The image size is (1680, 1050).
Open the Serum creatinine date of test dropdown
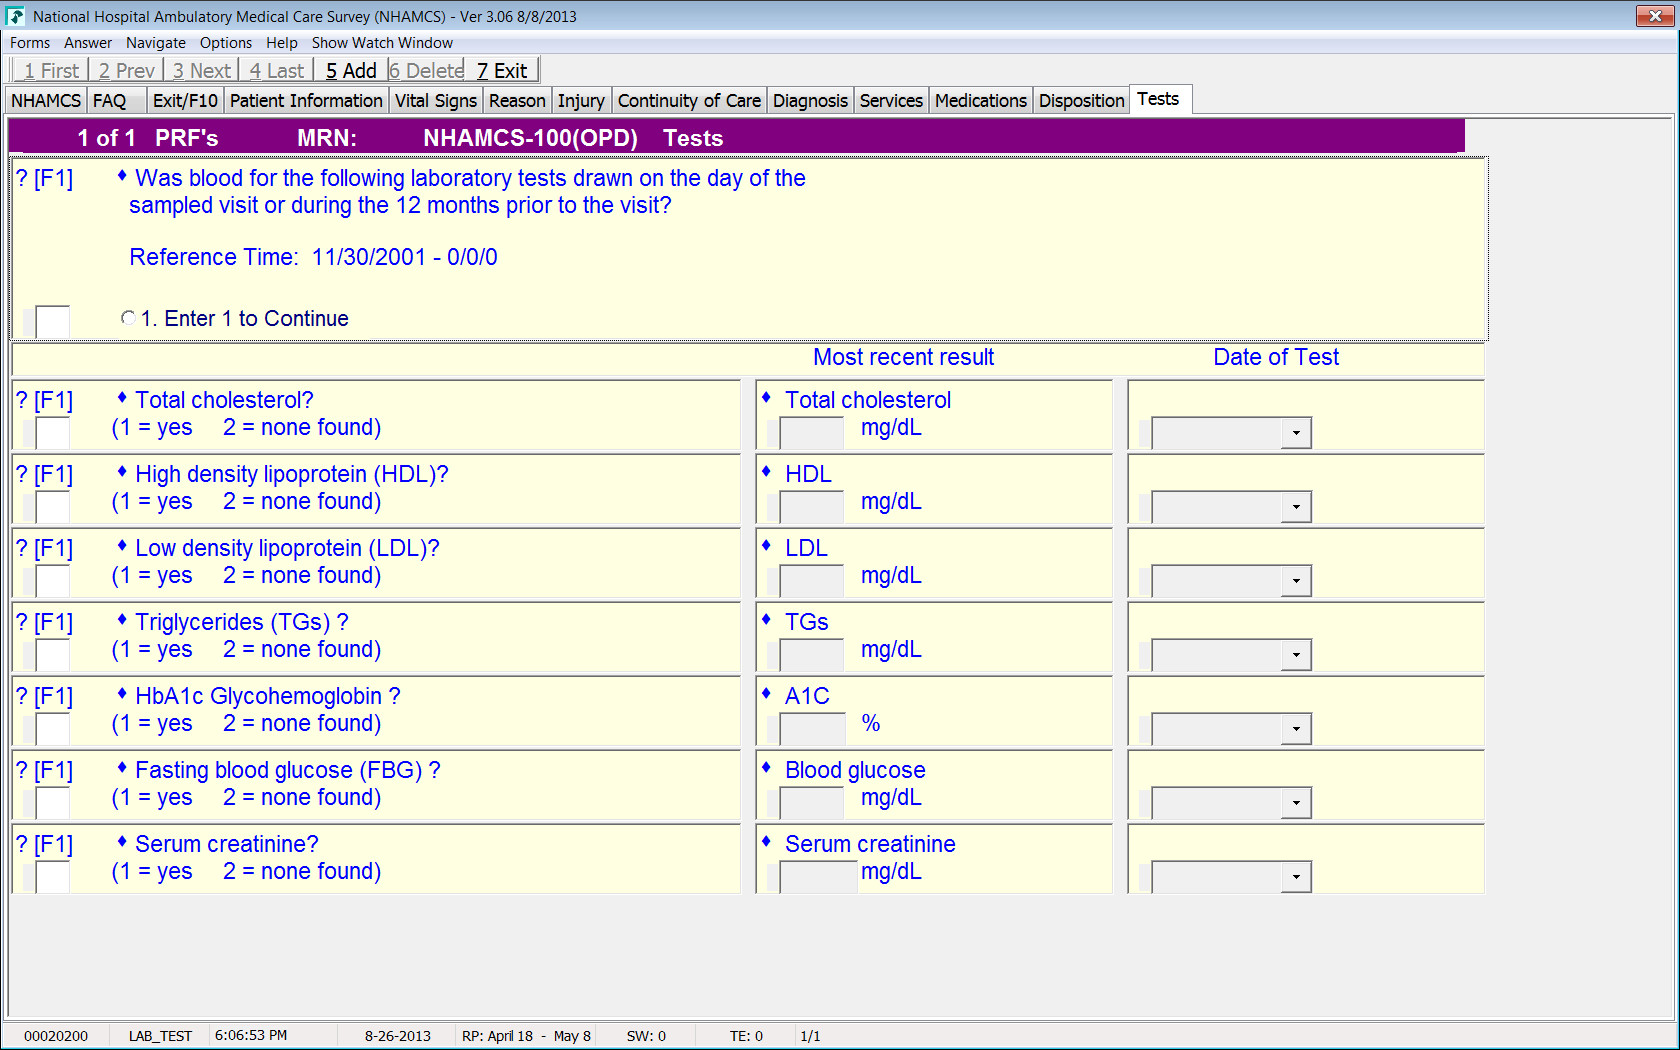pyautogui.click(x=1296, y=877)
